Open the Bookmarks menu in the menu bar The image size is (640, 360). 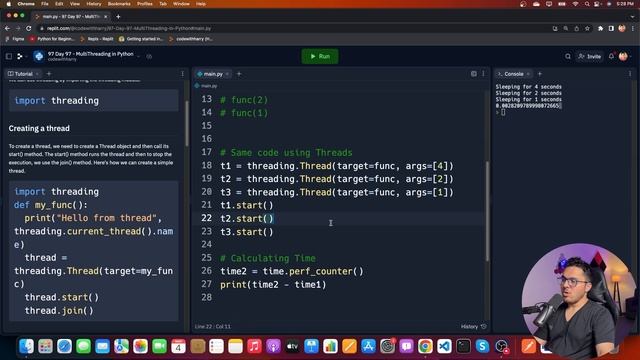(119, 4)
